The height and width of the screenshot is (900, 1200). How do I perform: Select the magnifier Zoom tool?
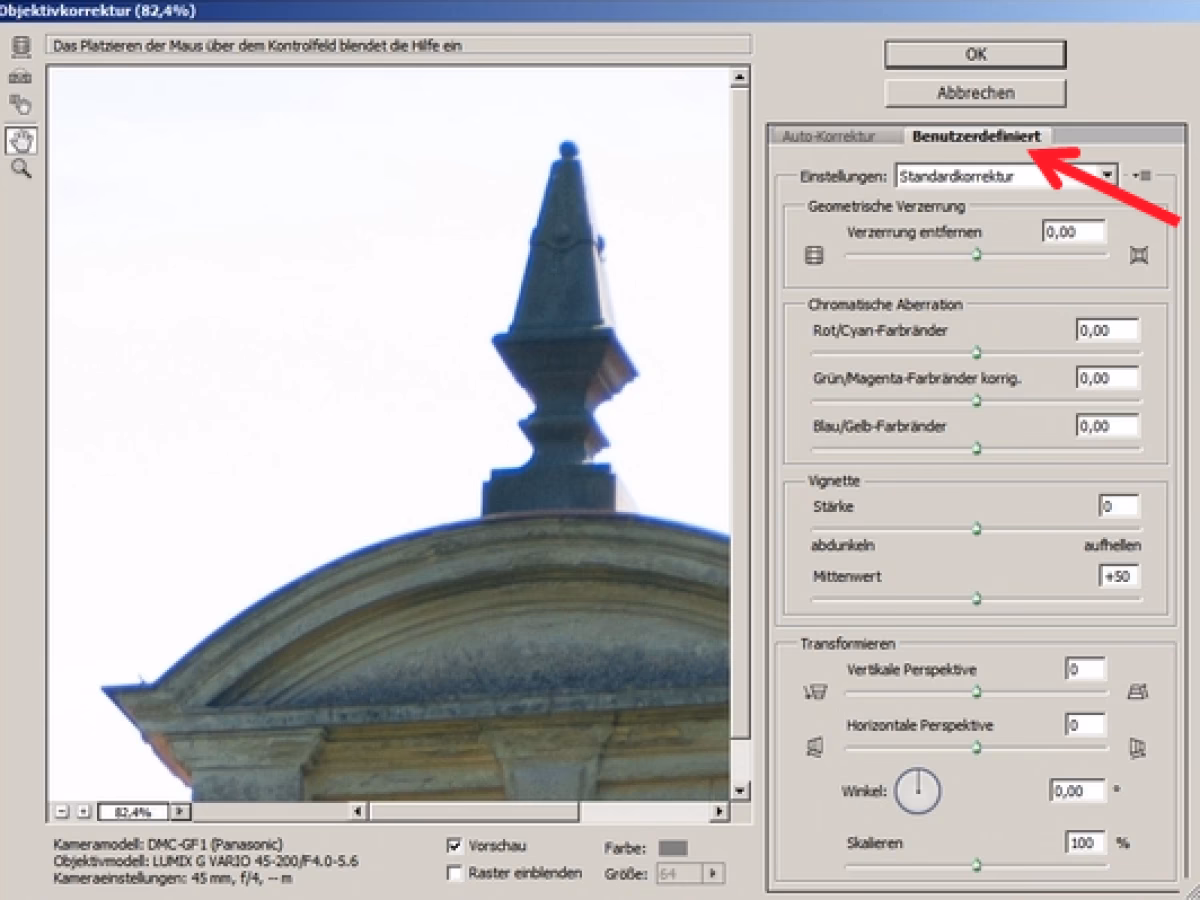coord(20,169)
